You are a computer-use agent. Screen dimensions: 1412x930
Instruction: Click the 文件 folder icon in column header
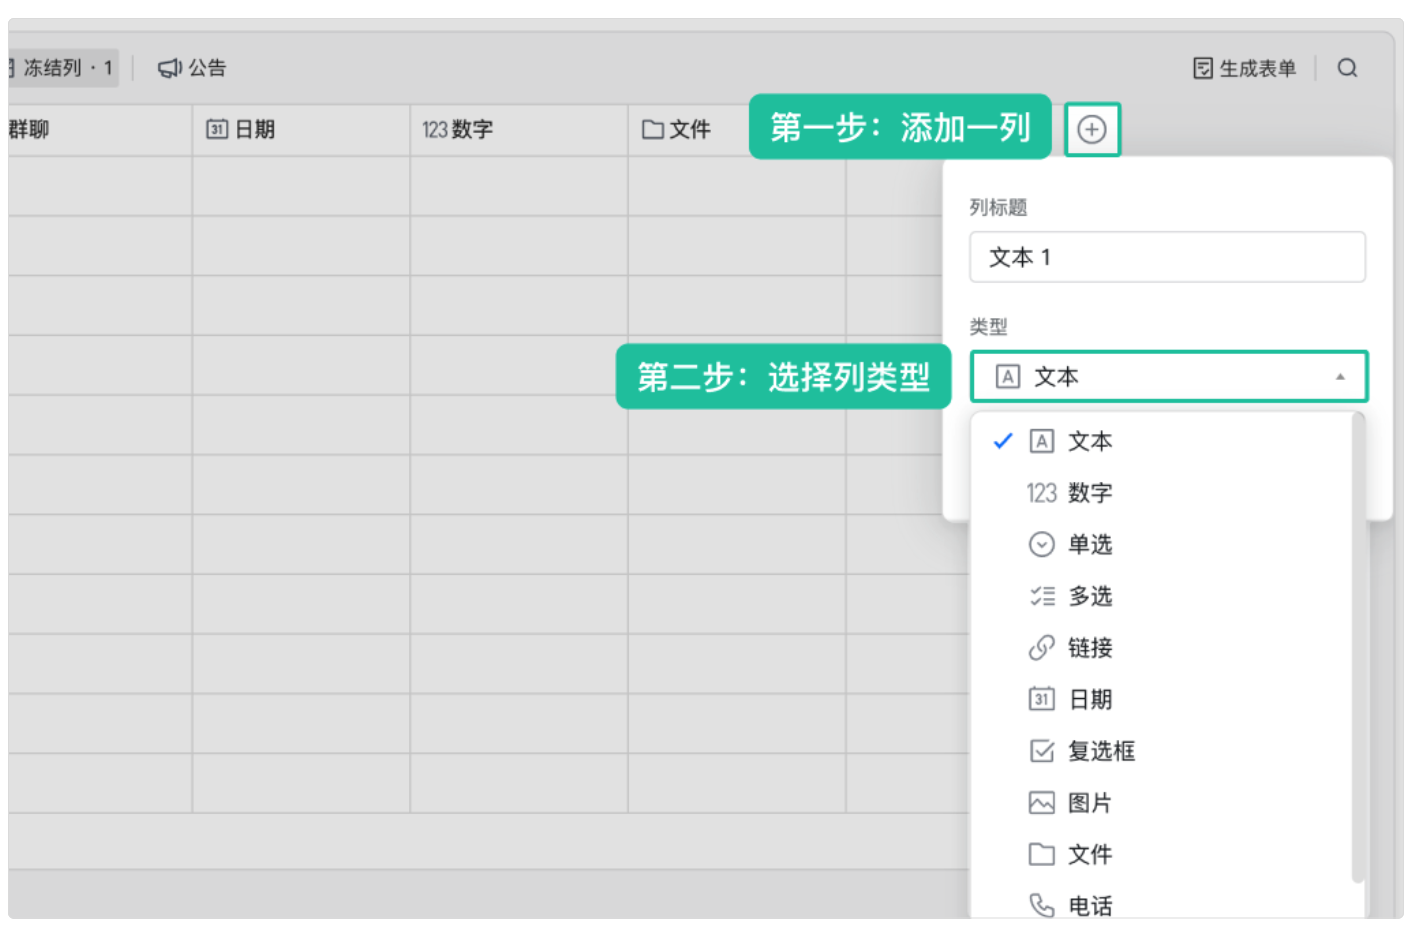point(650,129)
